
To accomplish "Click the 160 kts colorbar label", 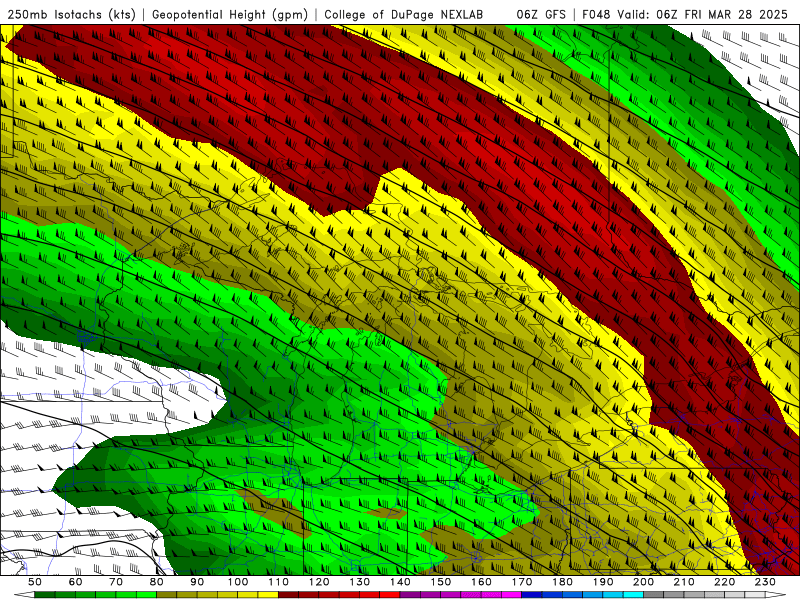I will (481, 582).
